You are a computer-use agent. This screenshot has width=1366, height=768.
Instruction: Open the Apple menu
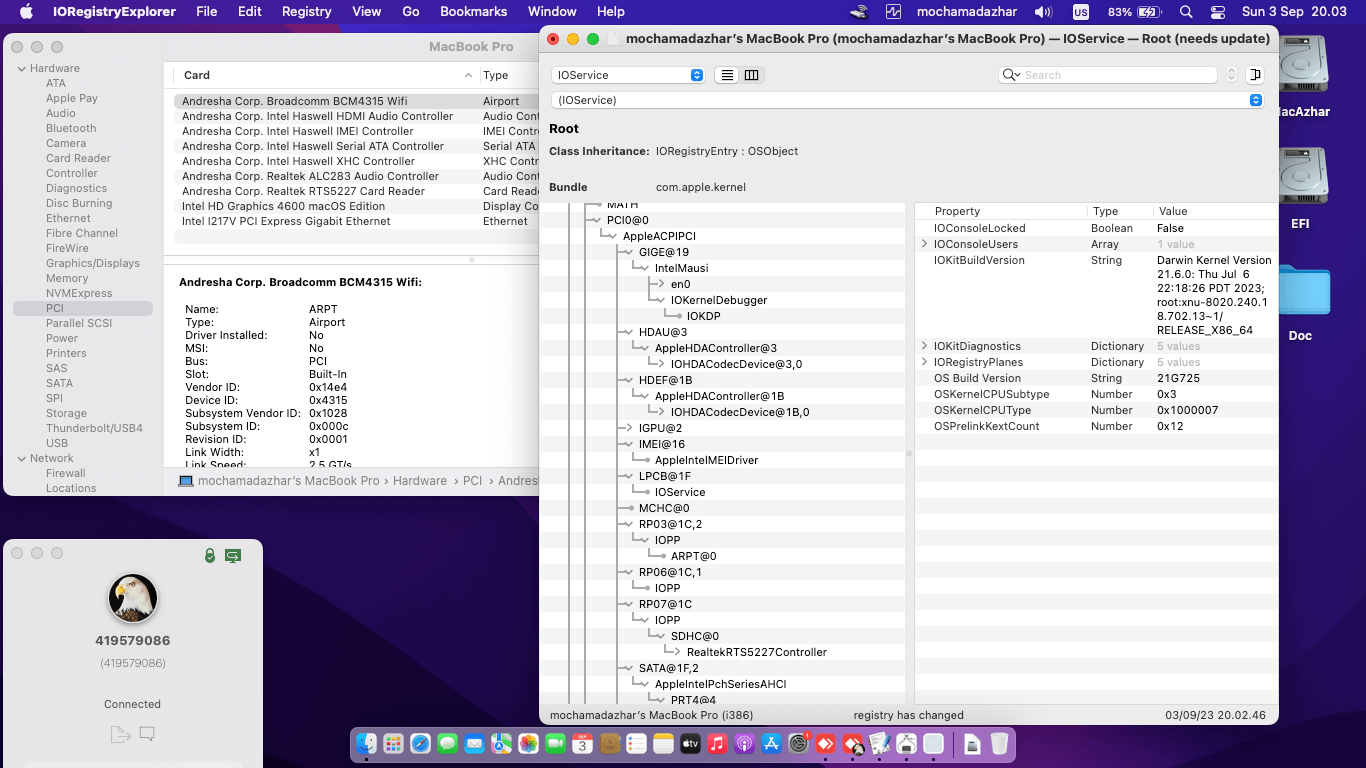[26, 12]
